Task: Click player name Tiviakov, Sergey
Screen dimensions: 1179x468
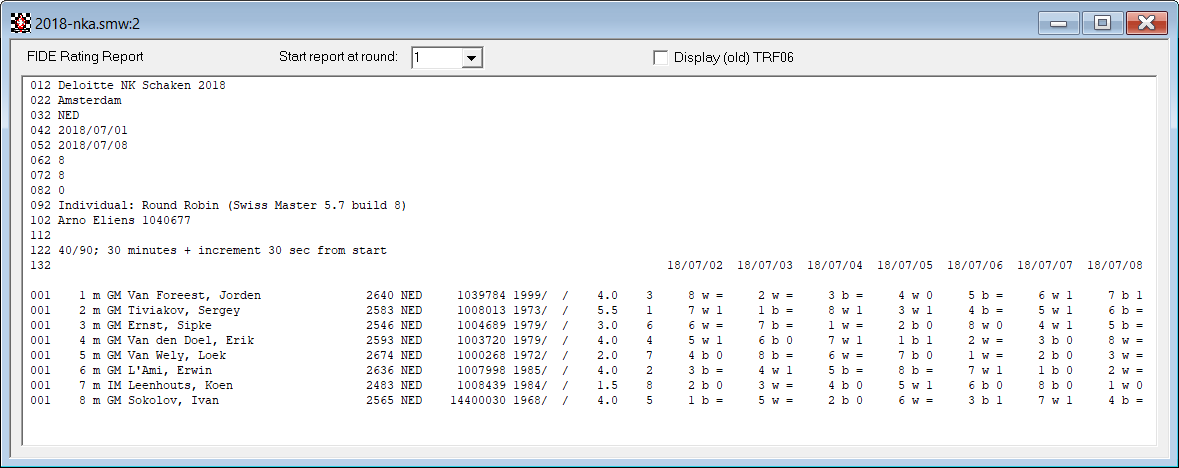Action: [183, 310]
